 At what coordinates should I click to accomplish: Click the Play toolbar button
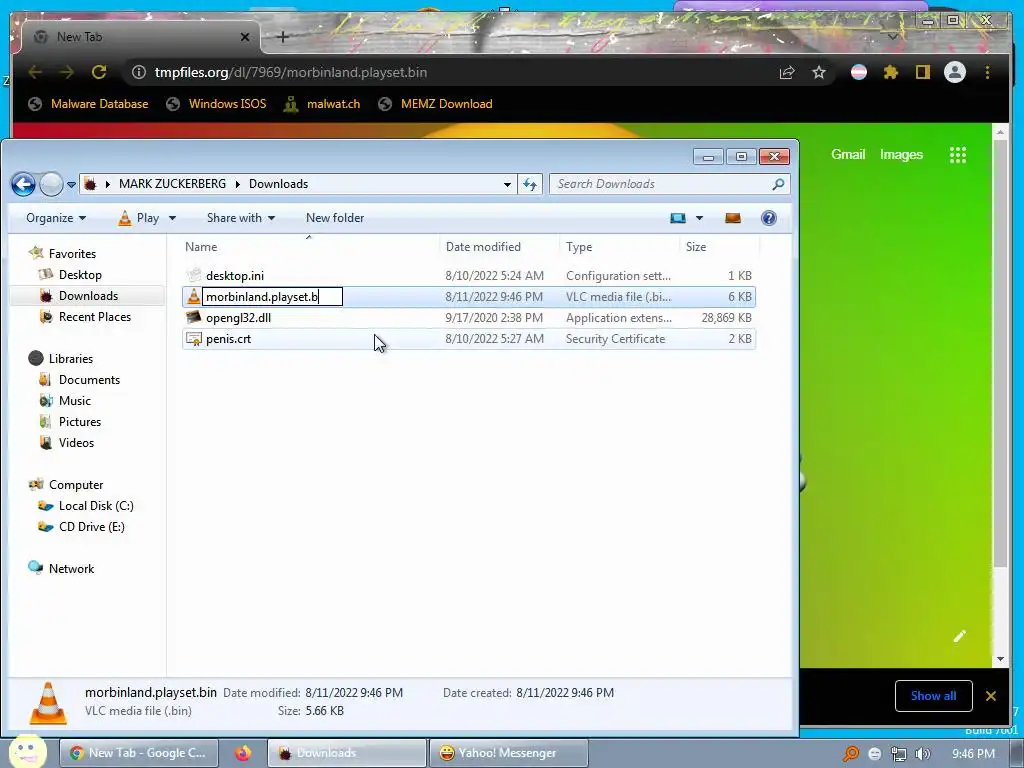click(x=139, y=218)
